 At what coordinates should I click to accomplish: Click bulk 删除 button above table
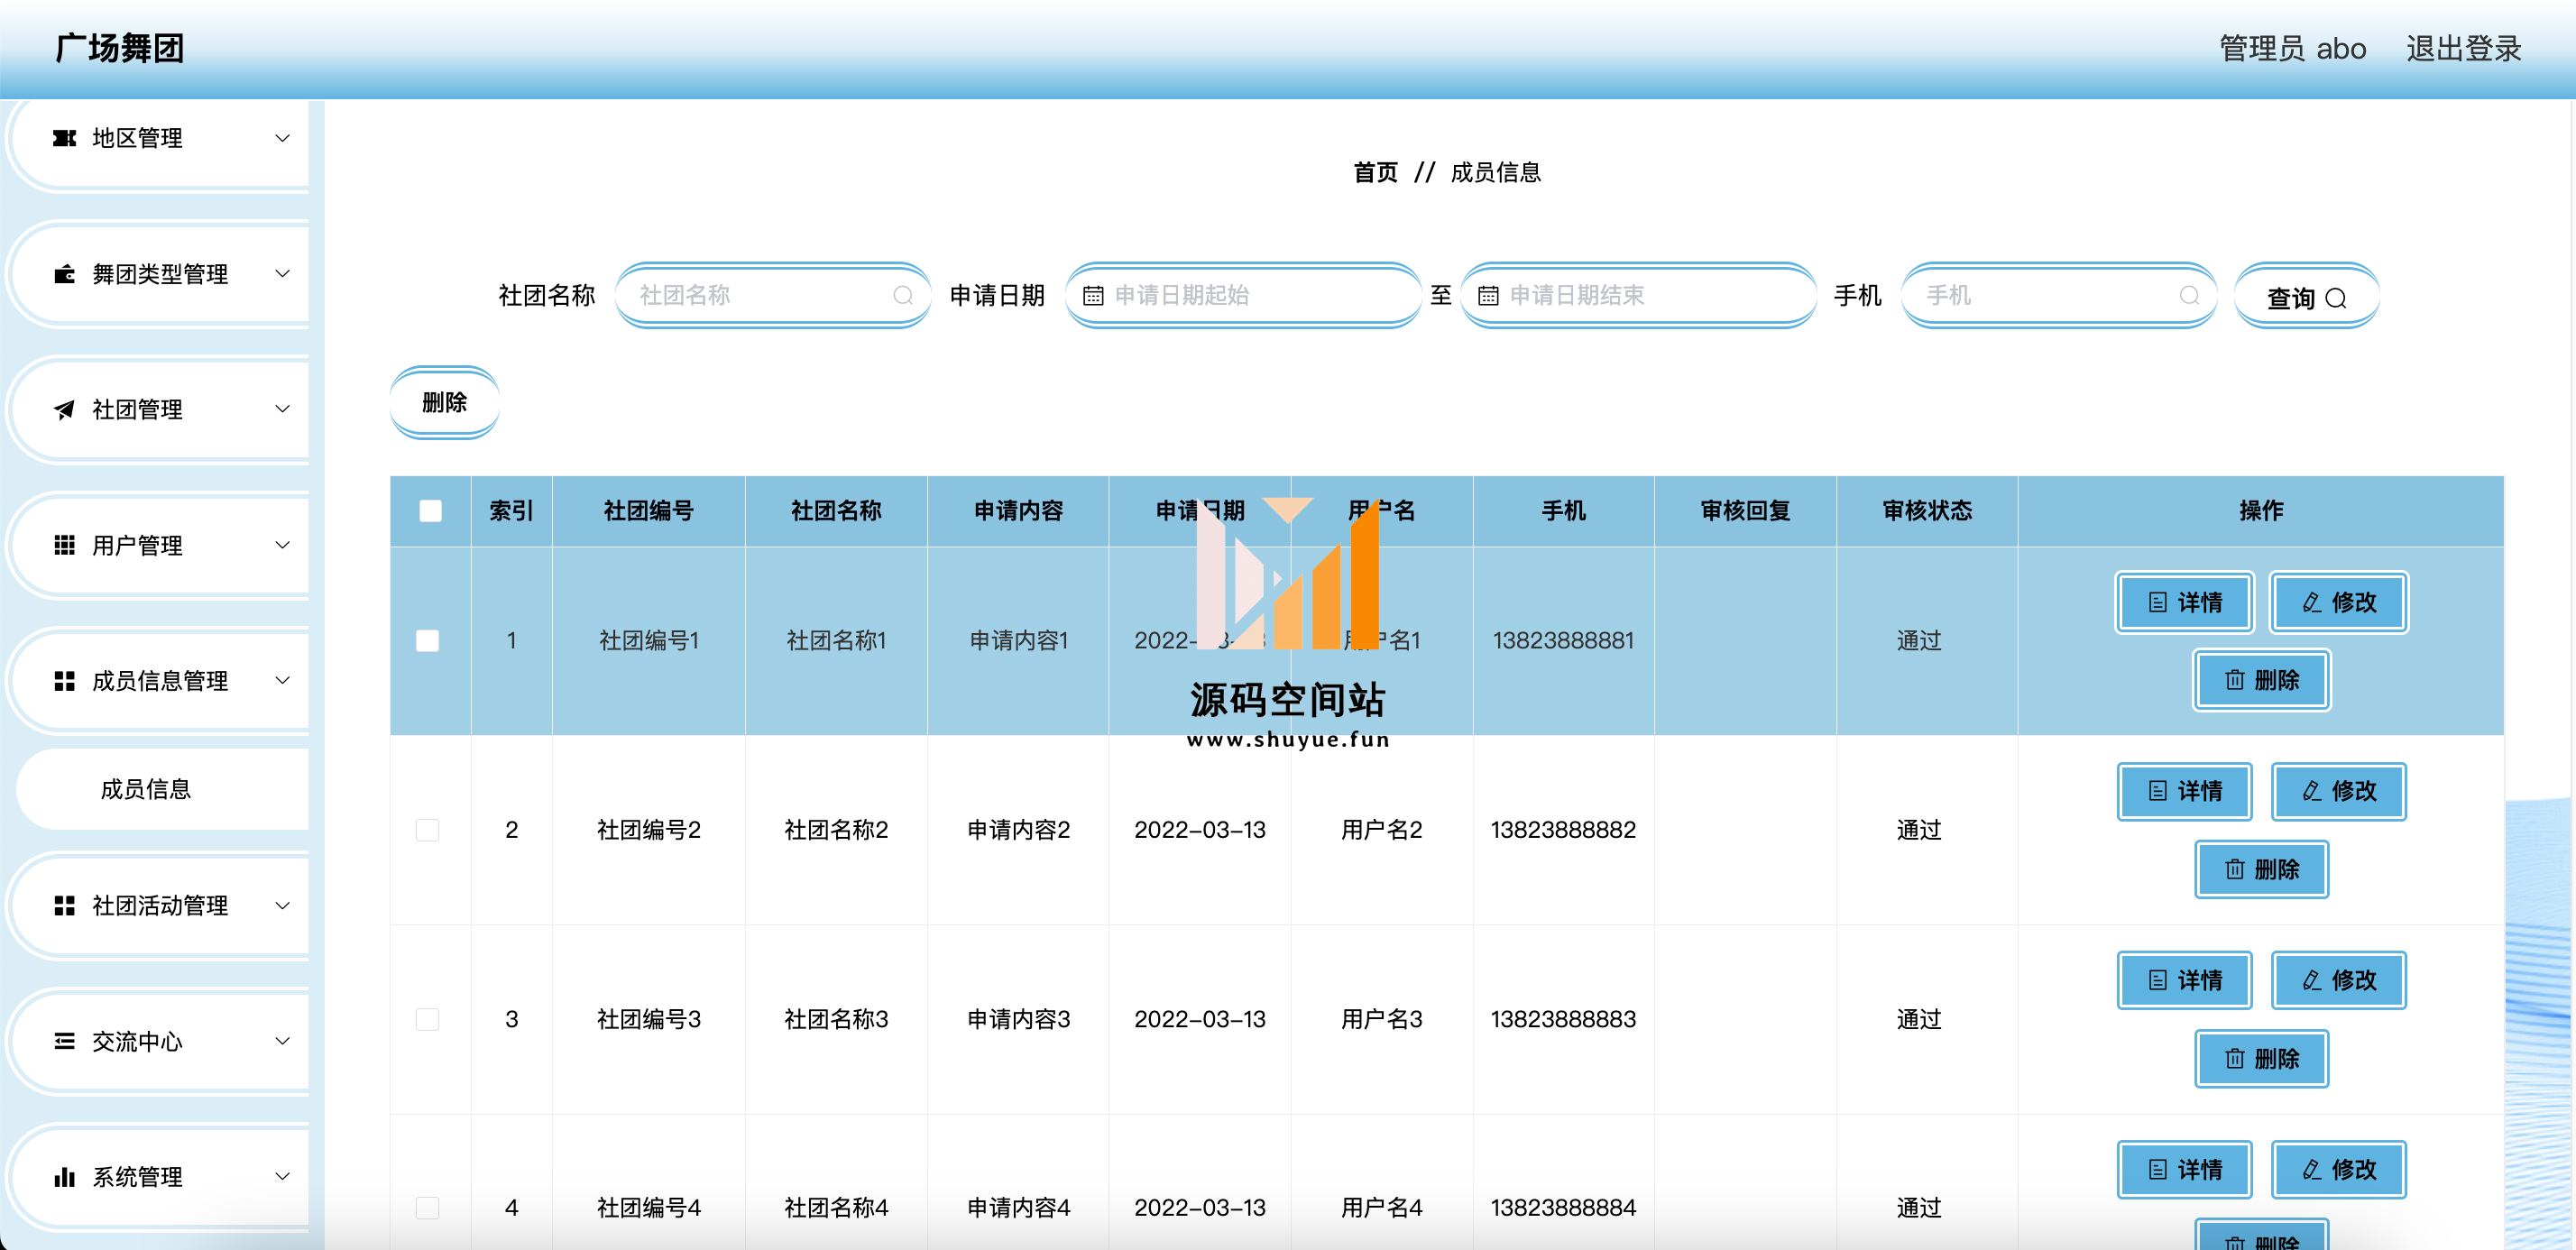444,402
